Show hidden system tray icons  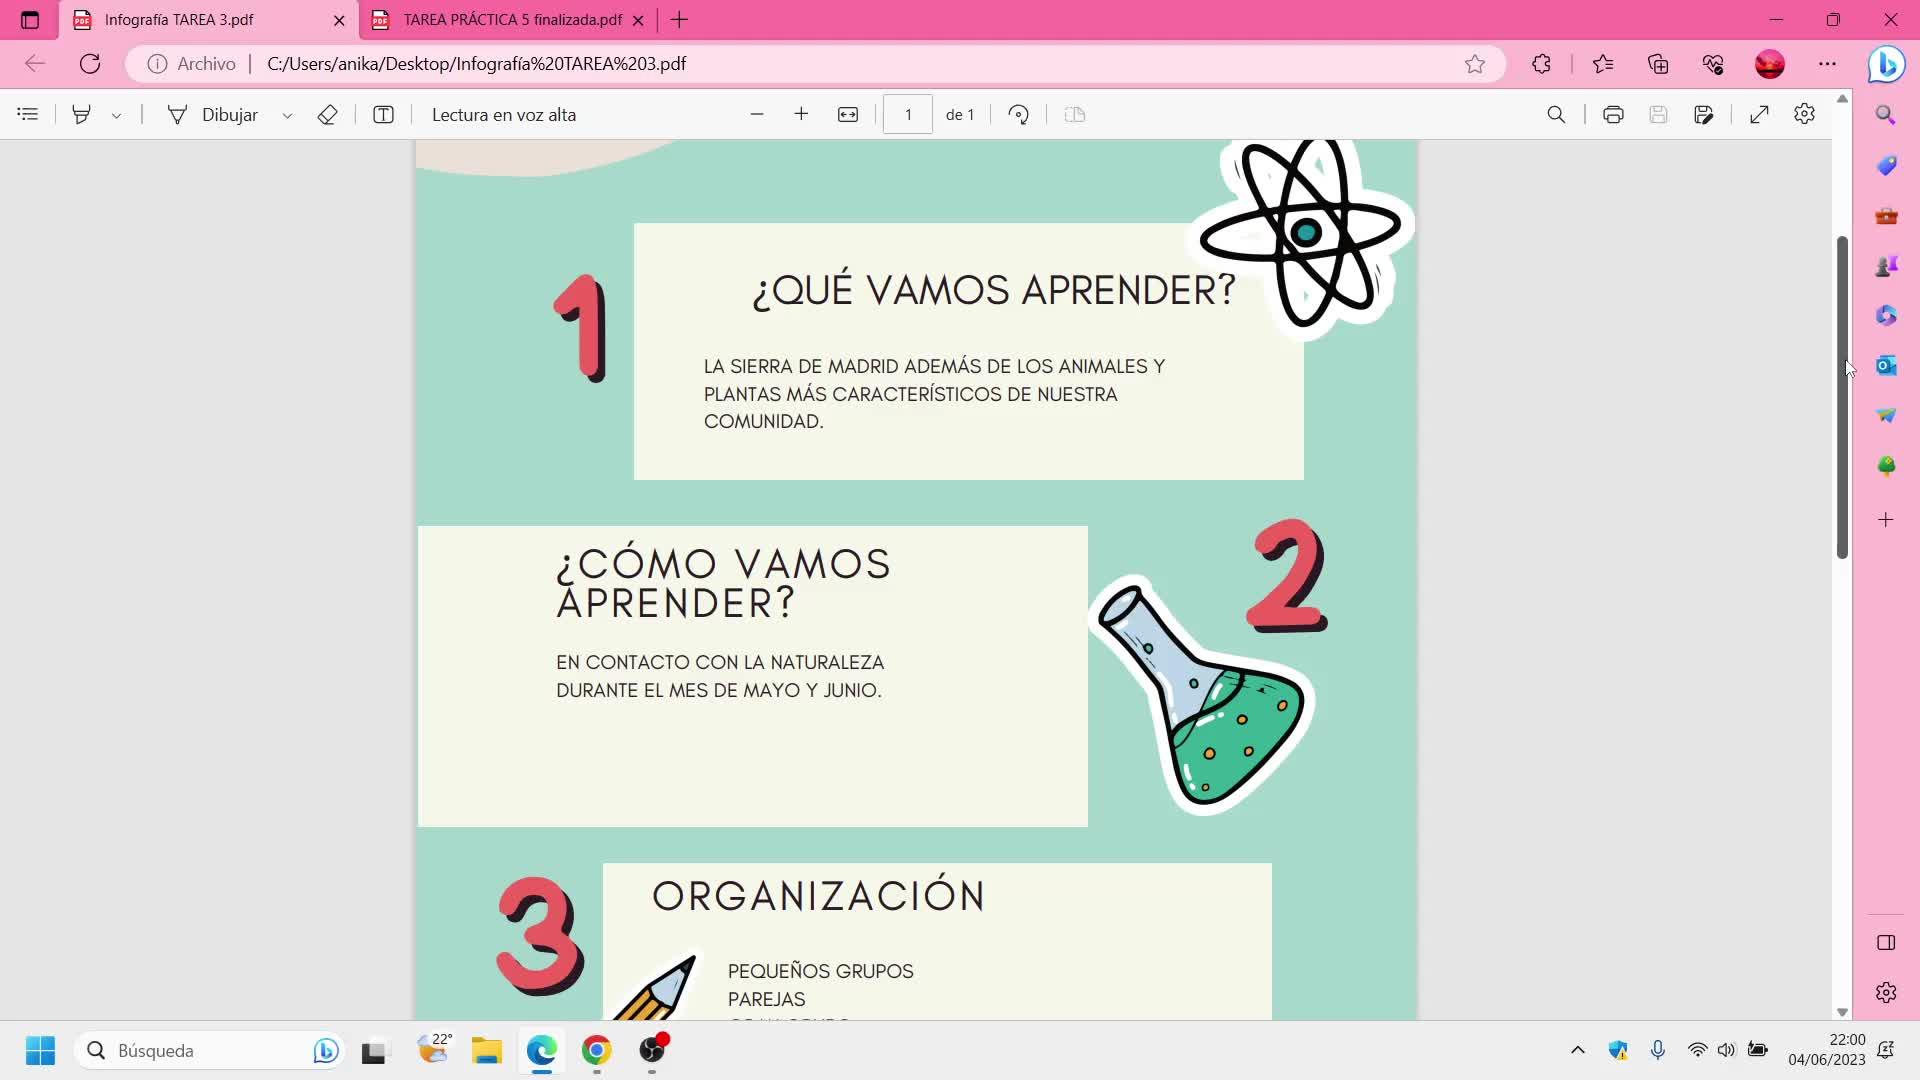click(1577, 1050)
